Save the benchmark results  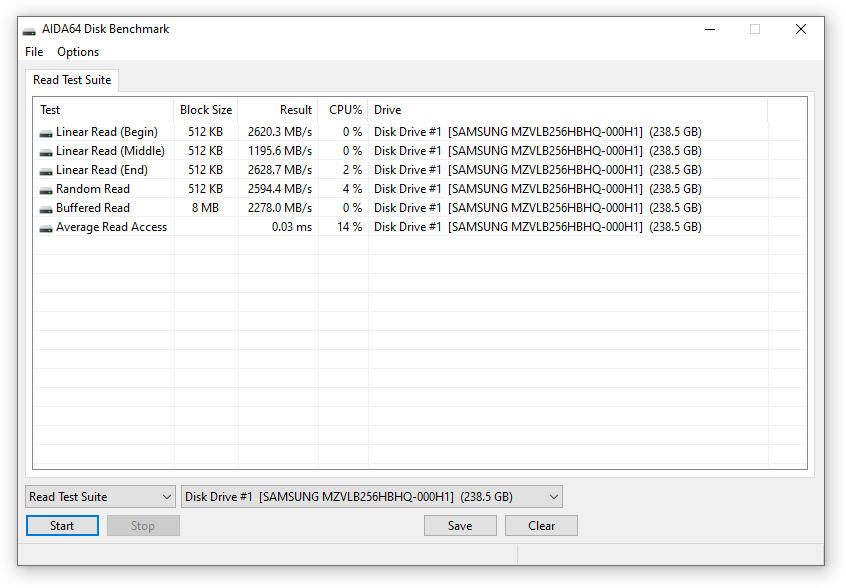click(460, 526)
